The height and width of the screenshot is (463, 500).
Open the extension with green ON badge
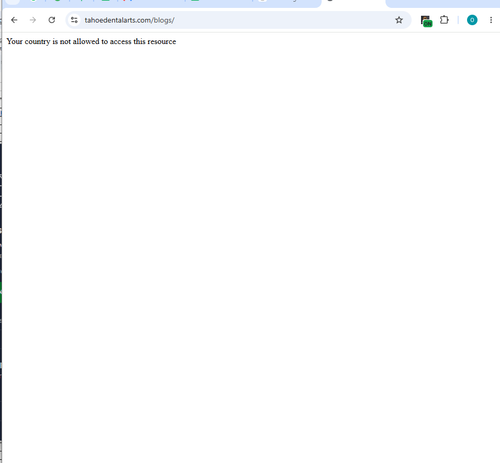(x=426, y=21)
